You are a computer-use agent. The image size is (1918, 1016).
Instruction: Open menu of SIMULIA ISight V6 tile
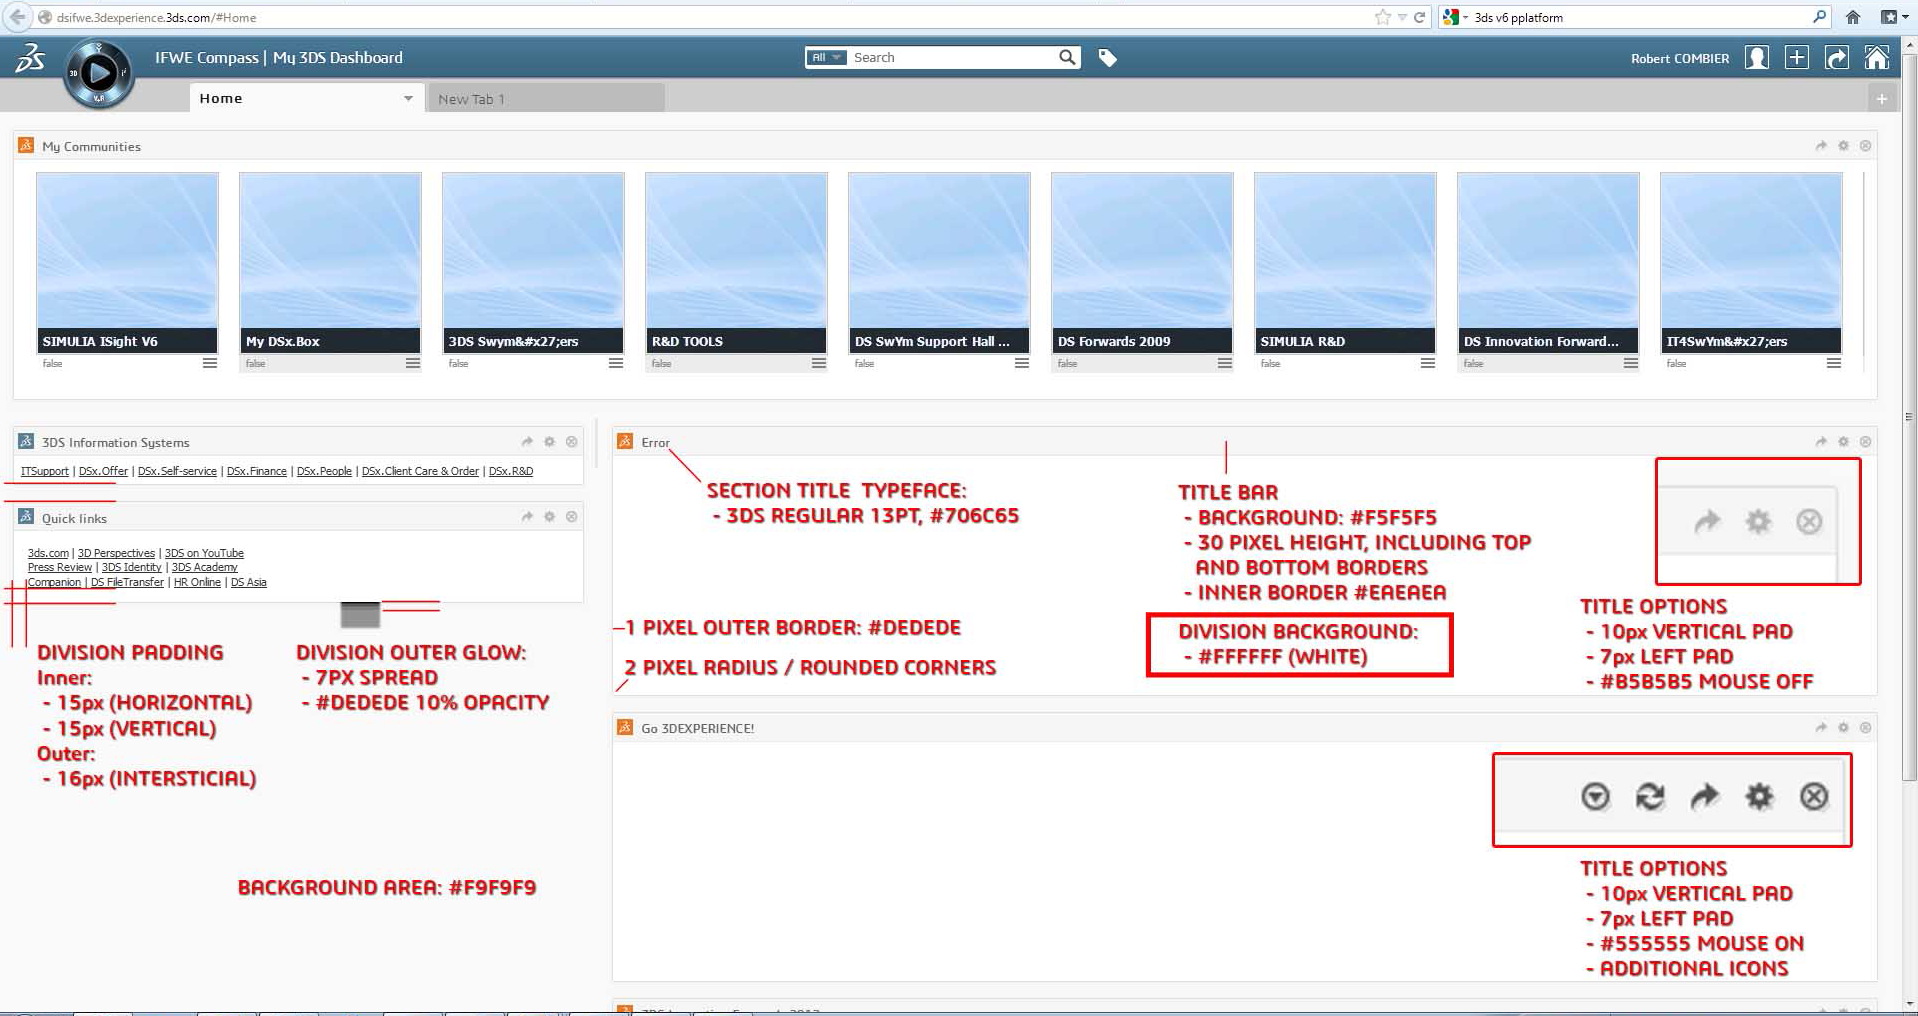point(209,363)
